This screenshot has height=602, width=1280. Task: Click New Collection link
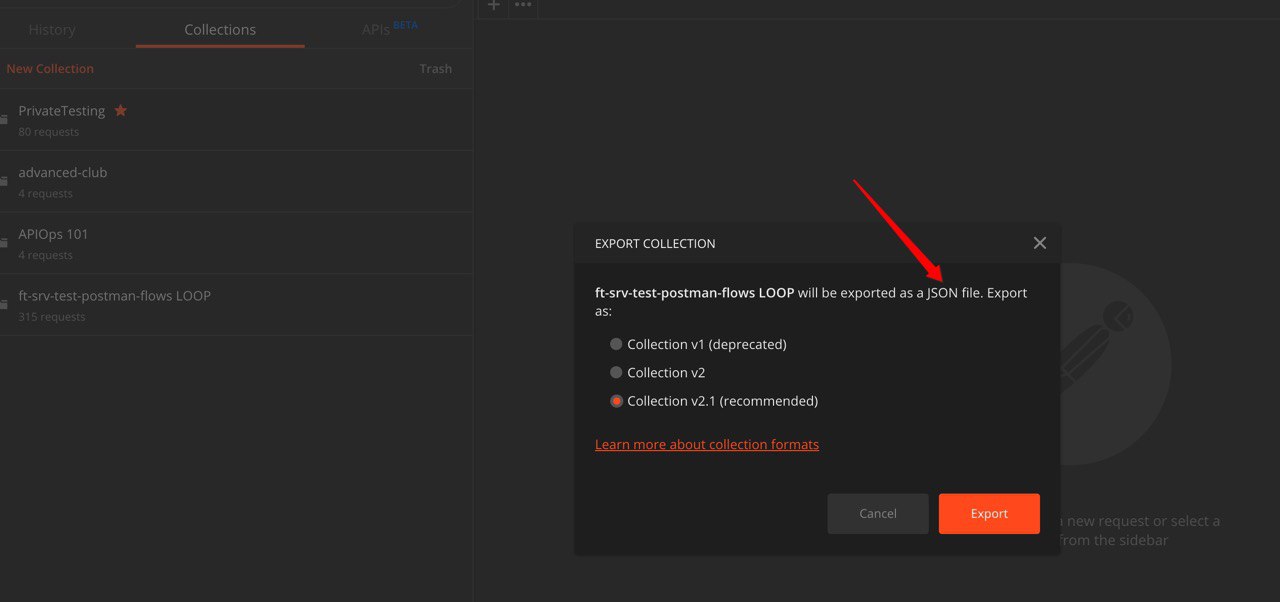point(50,69)
